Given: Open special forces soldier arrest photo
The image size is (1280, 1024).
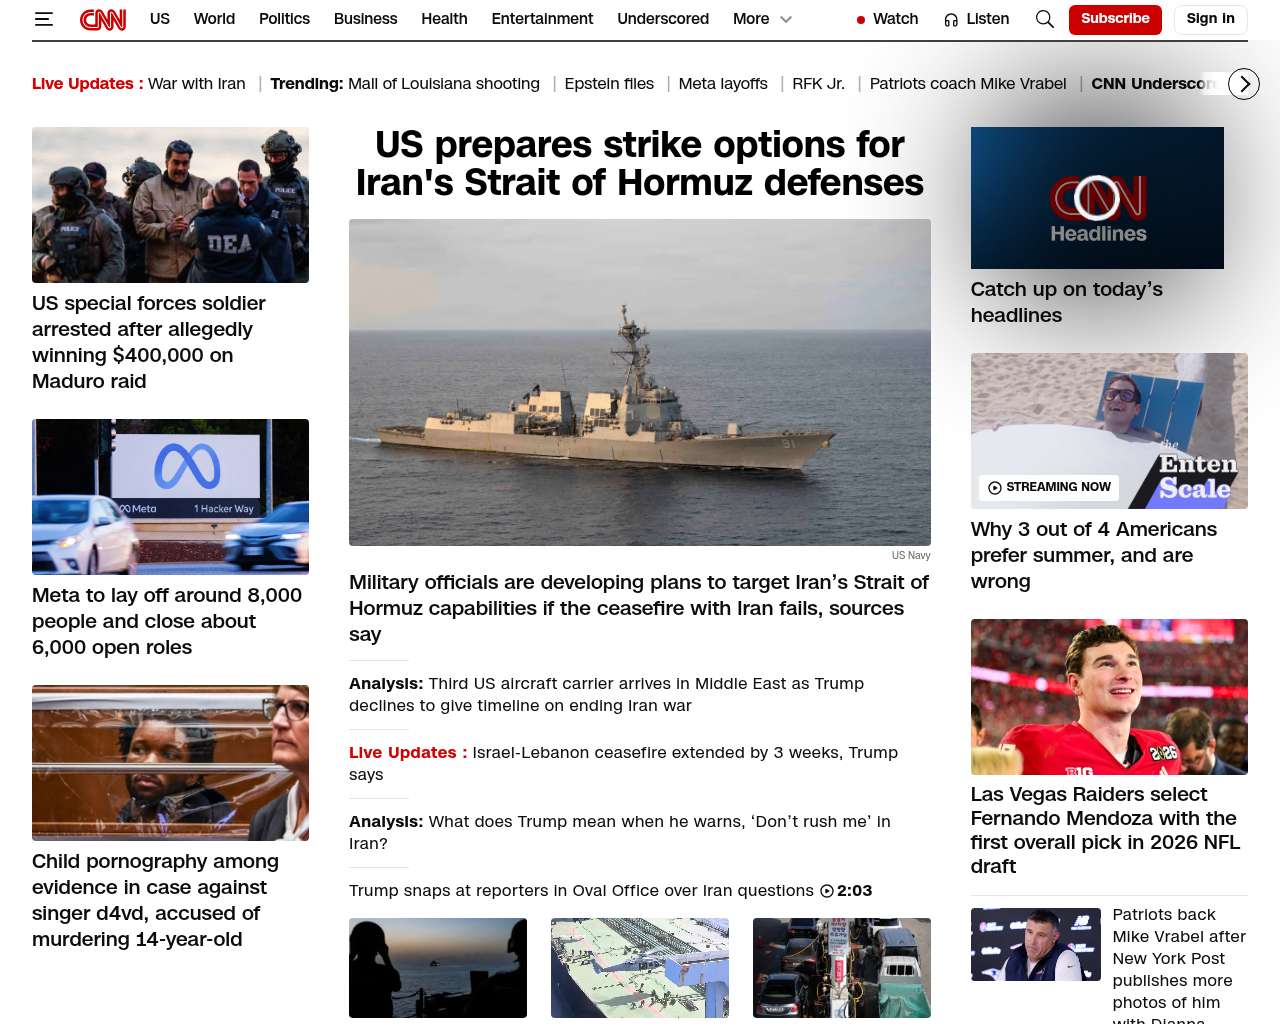Looking at the screenshot, I should coord(170,205).
